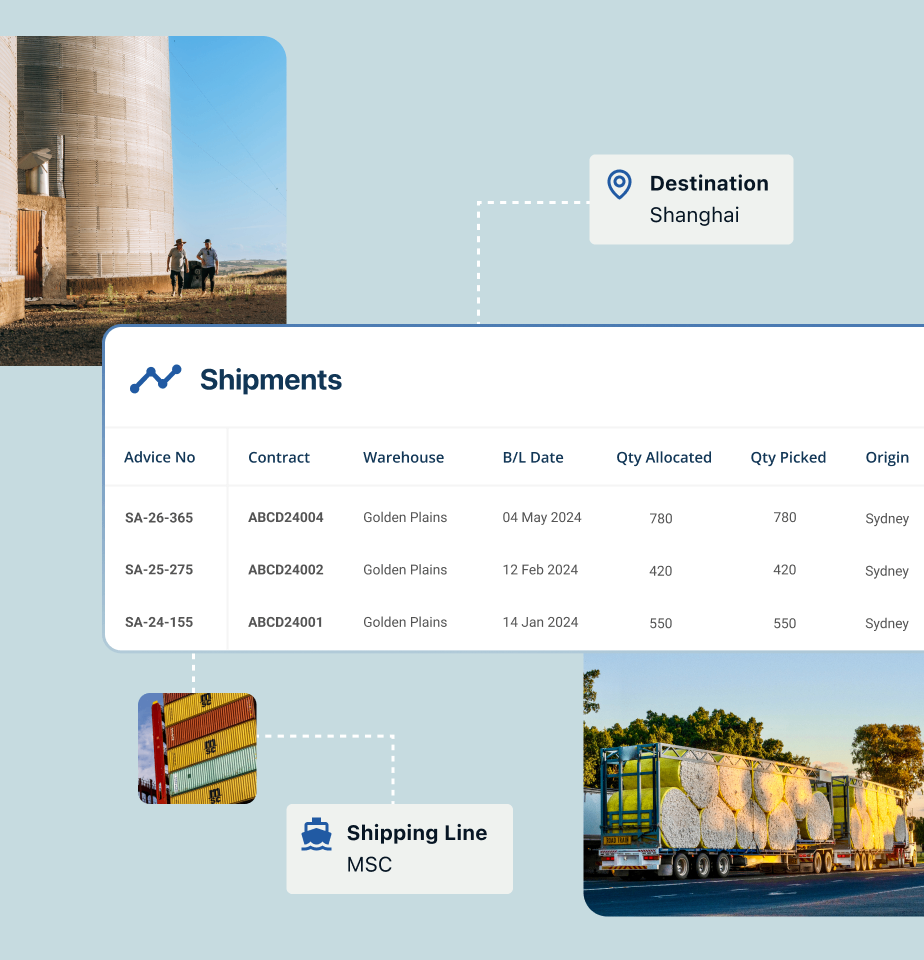
Task: Click the Shipments heading
Action: pyautogui.click(x=271, y=380)
